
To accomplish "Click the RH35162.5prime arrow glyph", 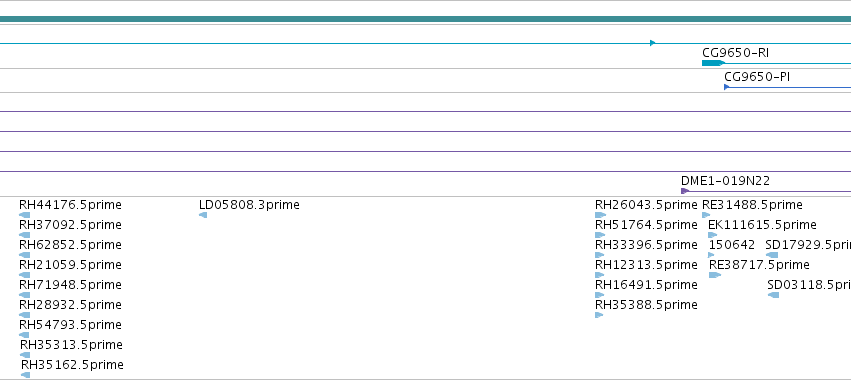I will click(x=26, y=375).
